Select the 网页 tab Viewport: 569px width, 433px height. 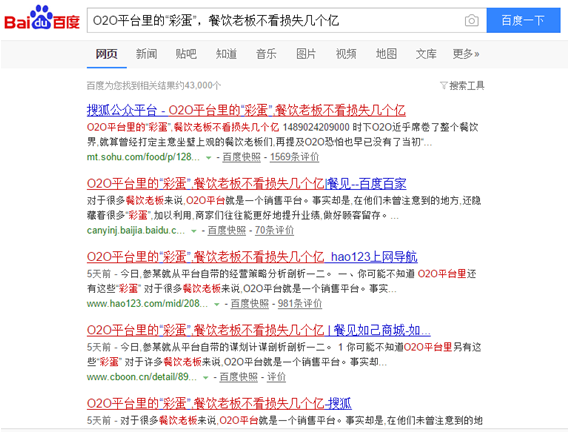coord(106,54)
